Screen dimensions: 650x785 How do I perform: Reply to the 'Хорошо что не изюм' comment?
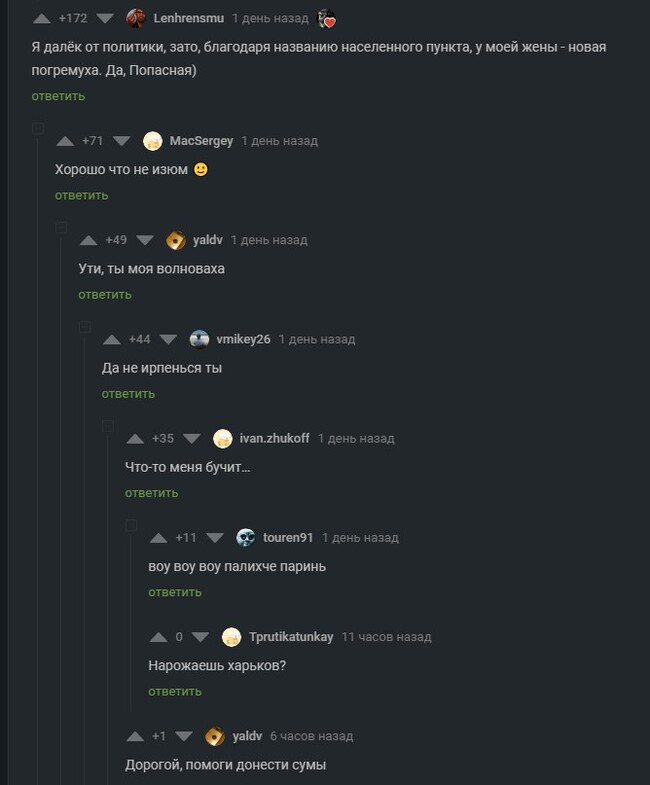pyautogui.click(x=81, y=195)
